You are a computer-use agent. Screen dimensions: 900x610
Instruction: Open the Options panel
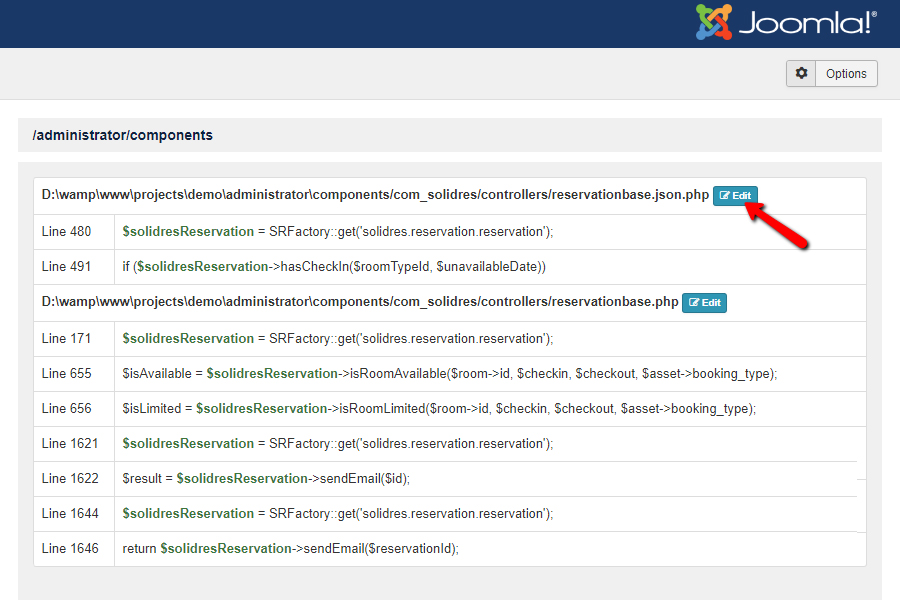(846, 73)
